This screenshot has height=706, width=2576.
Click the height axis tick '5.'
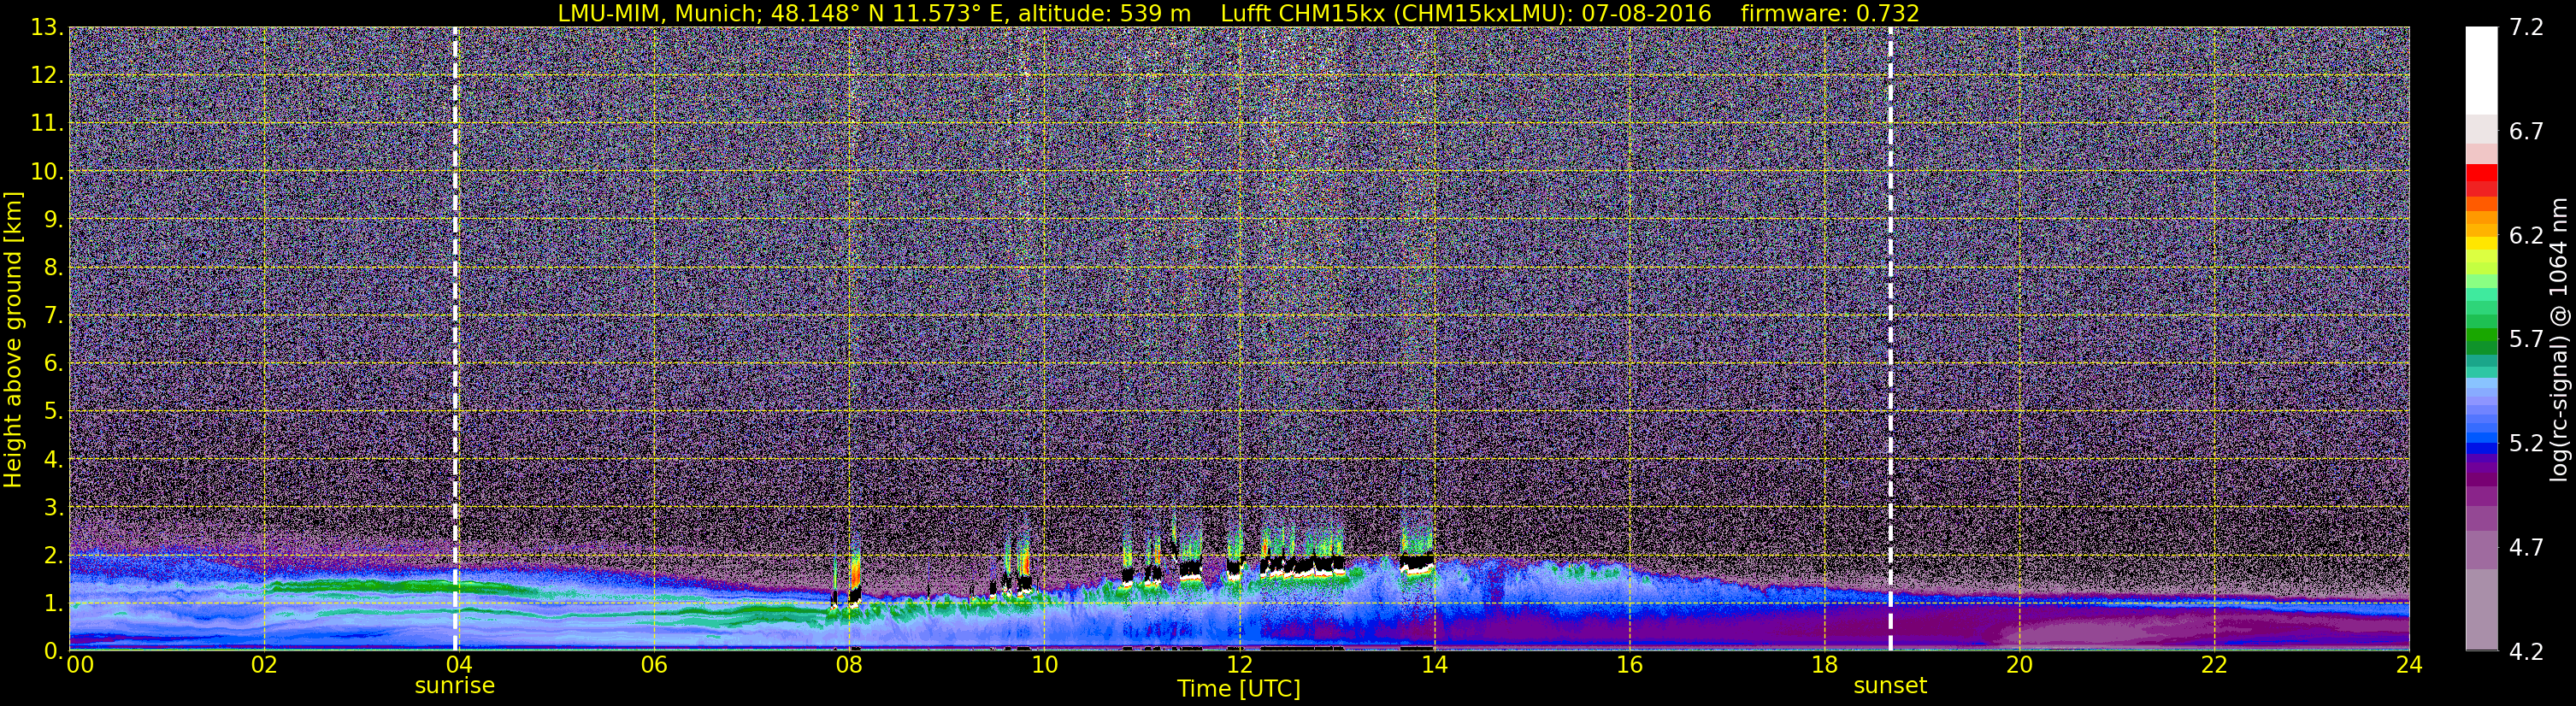coord(54,411)
